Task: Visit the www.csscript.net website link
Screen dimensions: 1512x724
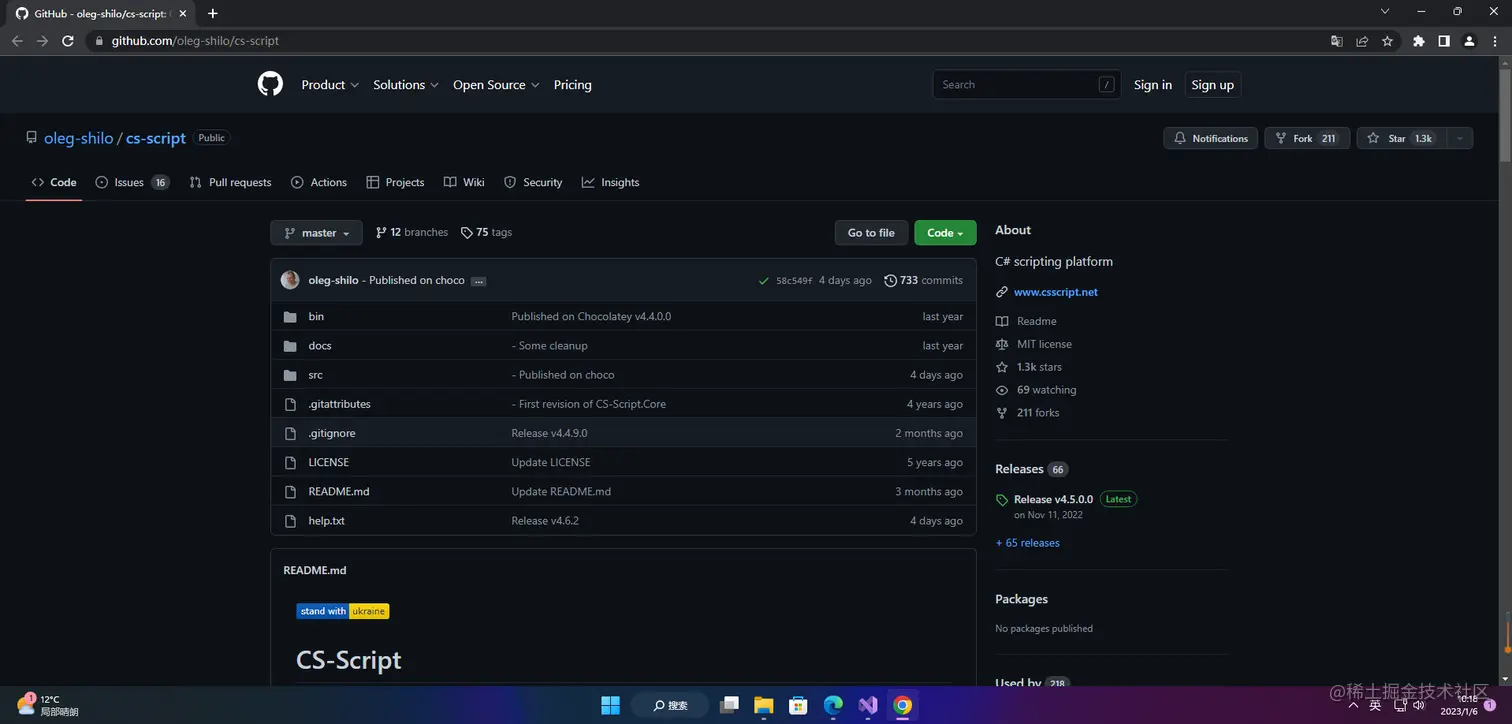Action: pyautogui.click(x=1056, y=292)
